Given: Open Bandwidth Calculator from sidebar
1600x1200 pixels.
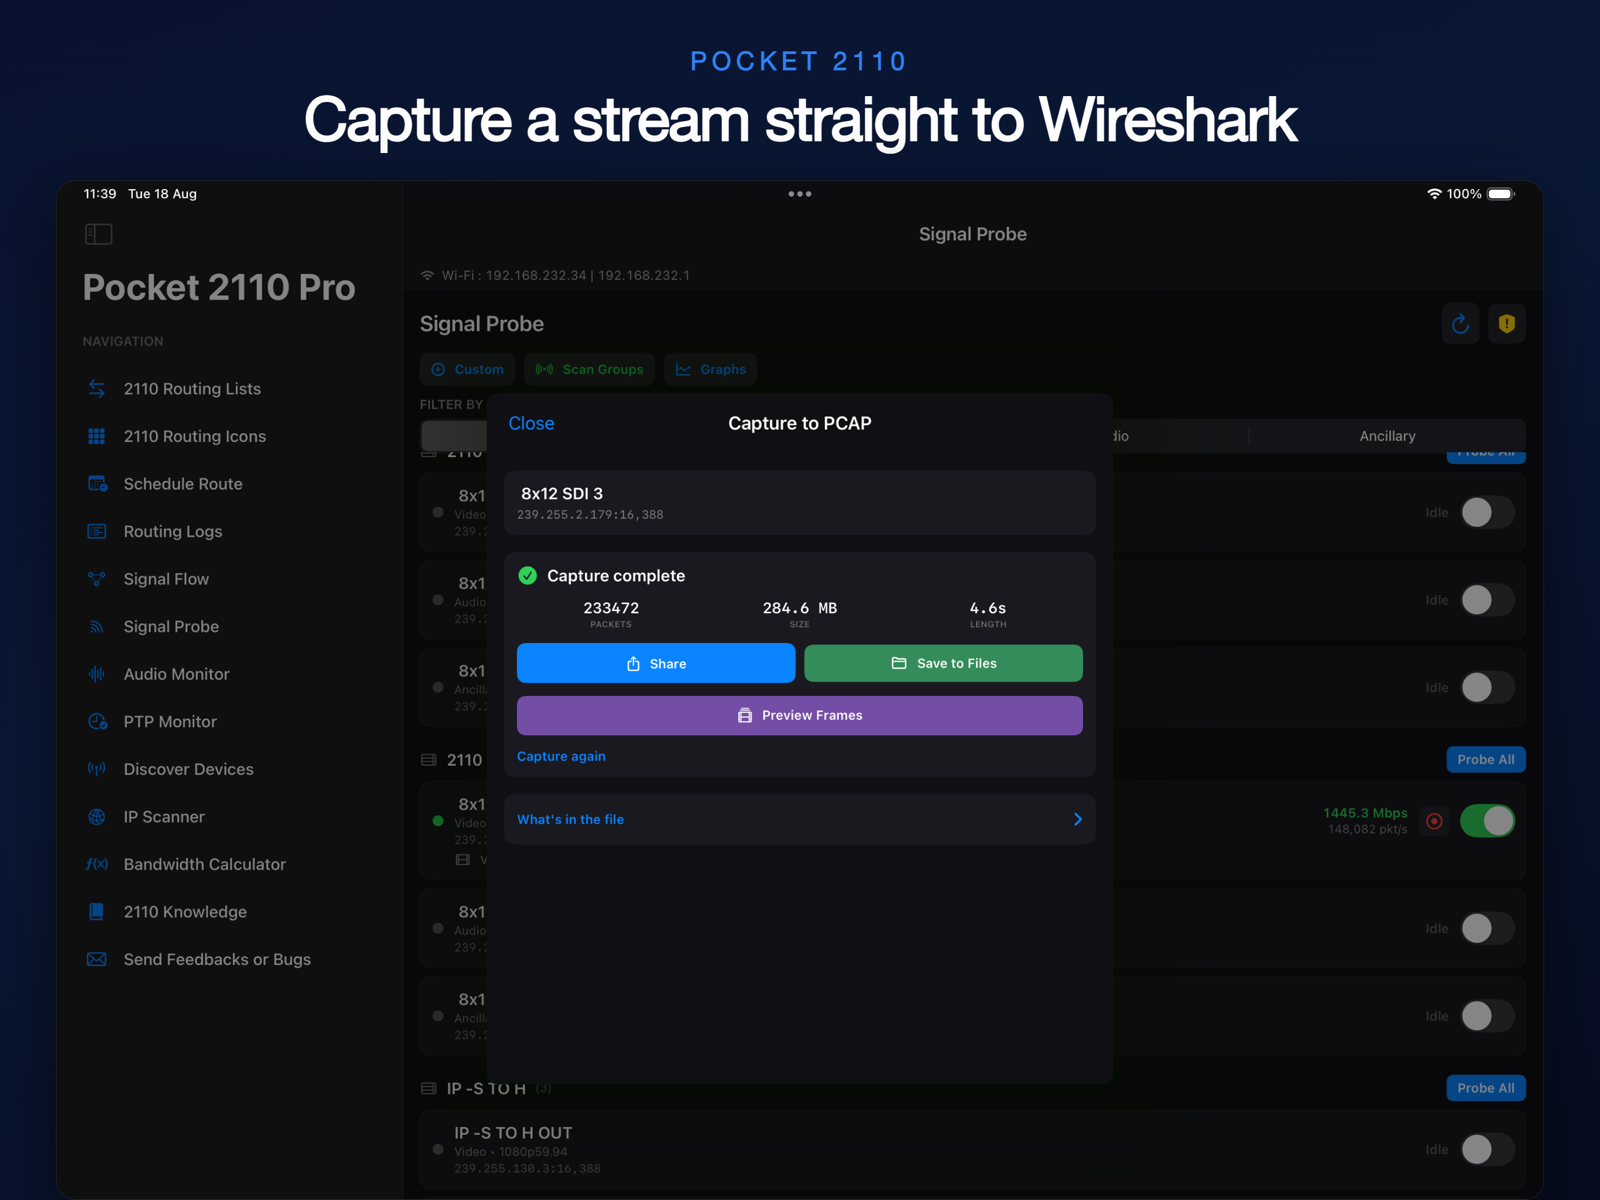Looking at the screenshot, I should pos(205,864).
